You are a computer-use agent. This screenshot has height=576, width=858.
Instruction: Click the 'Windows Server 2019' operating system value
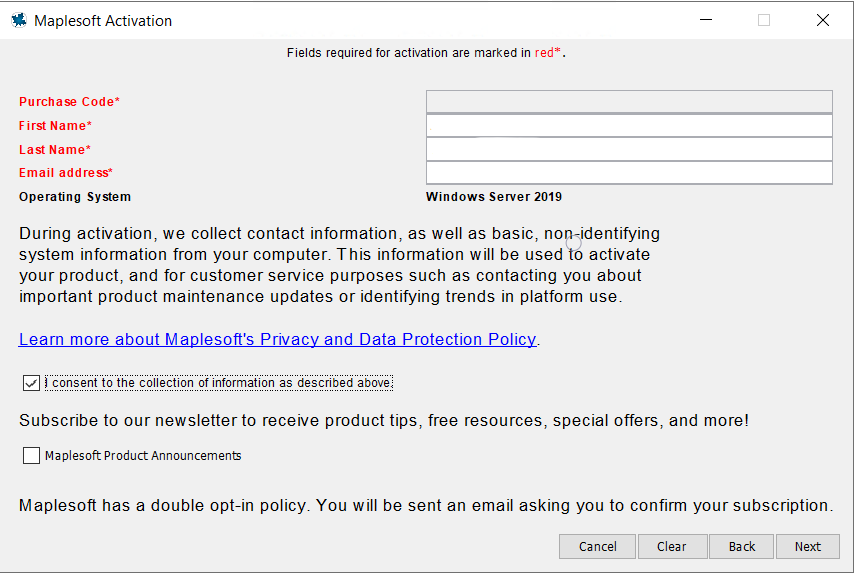coord(494,197)
